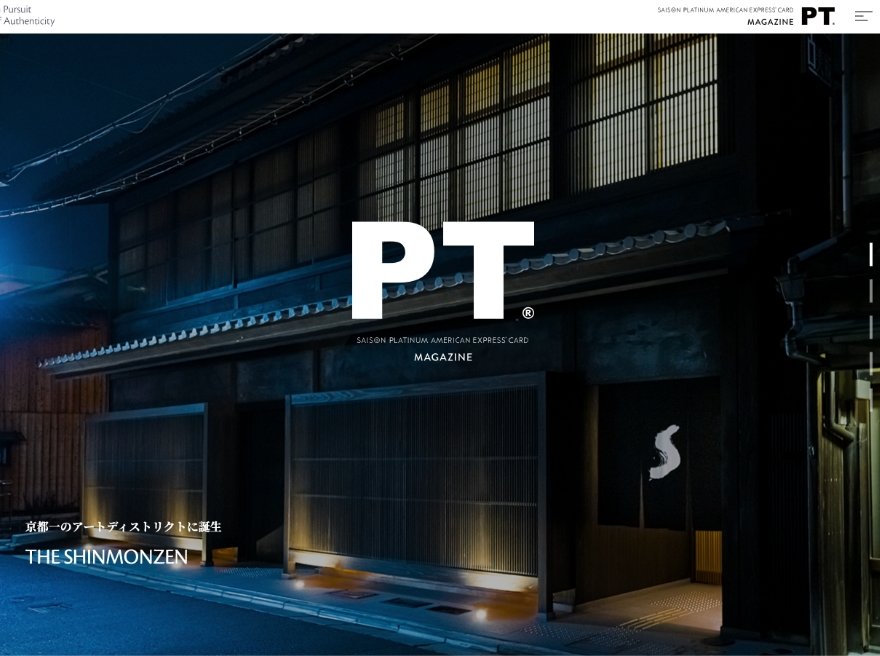Screen dimensions: 880x656
Task: Click the Japanese headline about Kyoto art district
Action: click(123, 526)
